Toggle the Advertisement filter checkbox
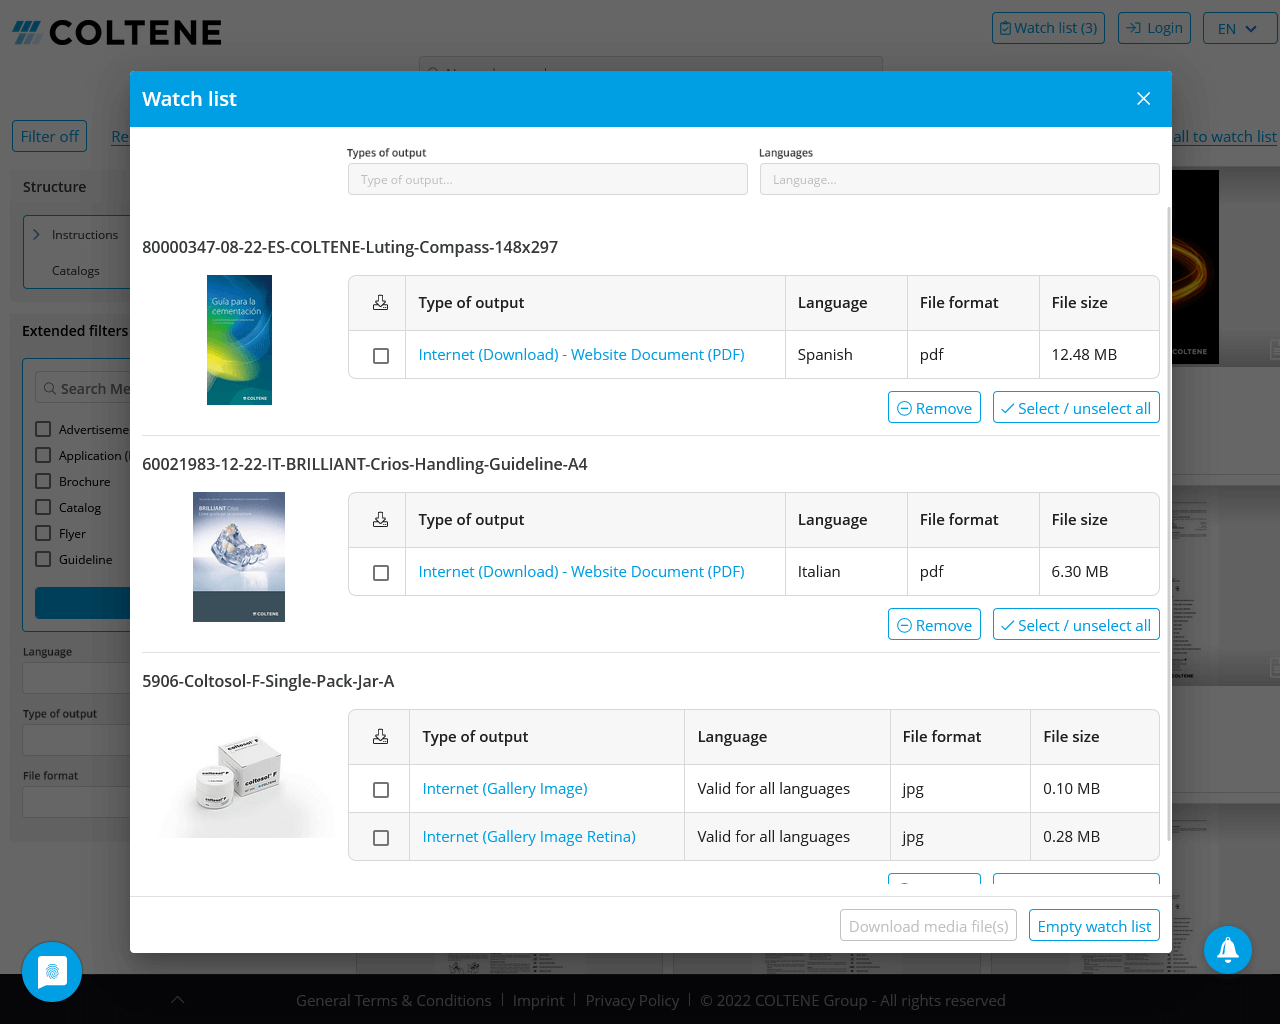 point(43,429)
